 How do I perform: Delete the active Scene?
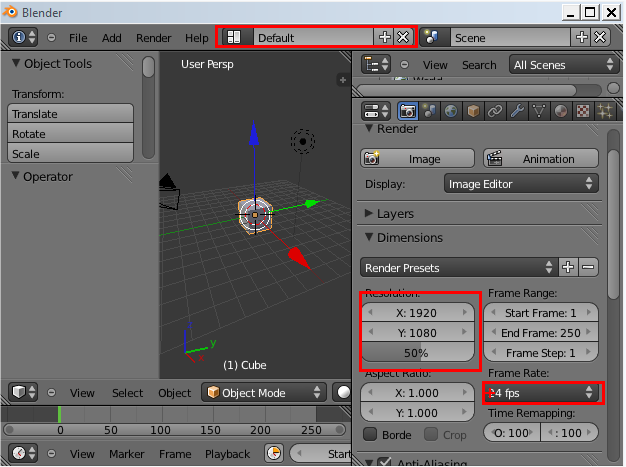[600, 38]
